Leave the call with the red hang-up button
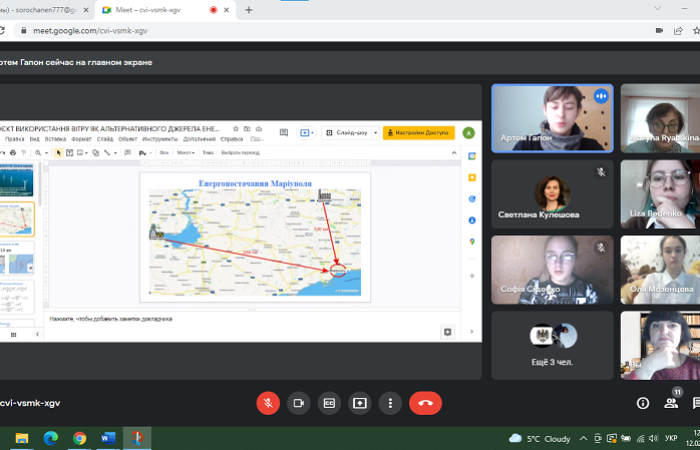 [425, 403]
